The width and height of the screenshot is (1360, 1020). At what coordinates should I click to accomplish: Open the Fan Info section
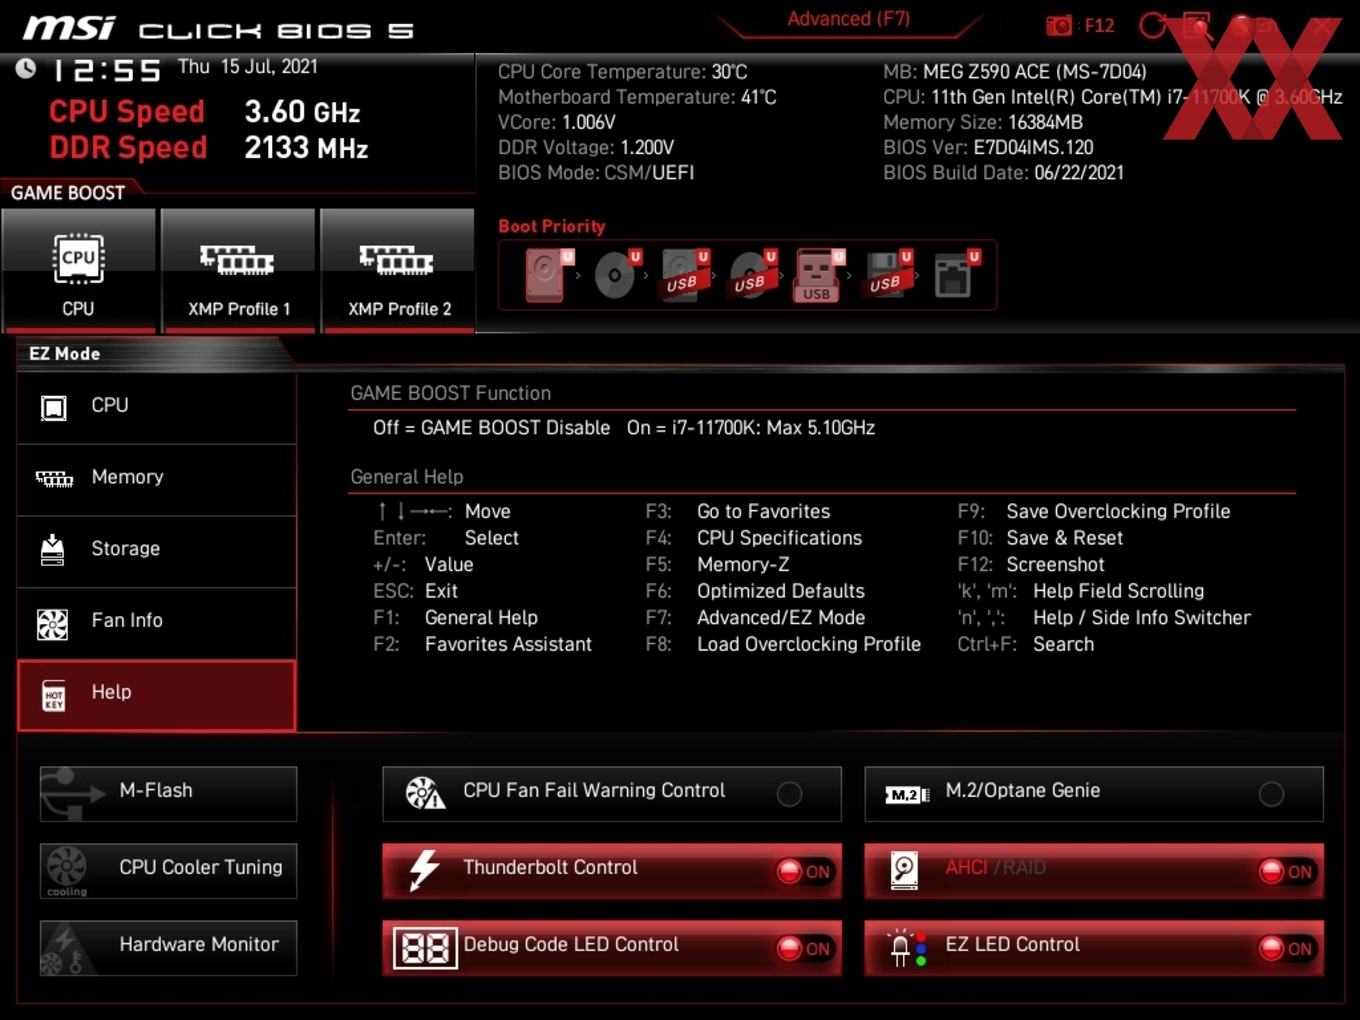tap(157, 621)
